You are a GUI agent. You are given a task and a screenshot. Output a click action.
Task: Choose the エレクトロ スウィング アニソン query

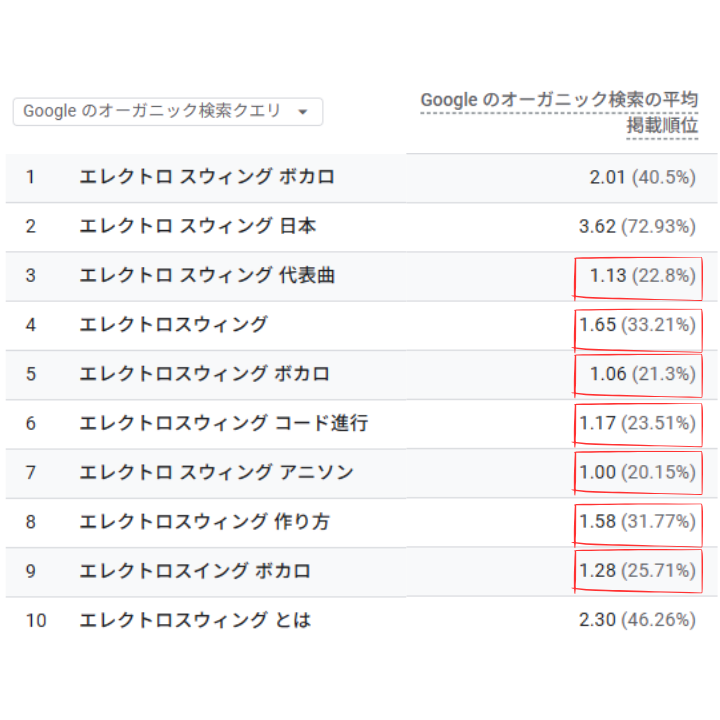pyautogui.click(x=216, y=472)
